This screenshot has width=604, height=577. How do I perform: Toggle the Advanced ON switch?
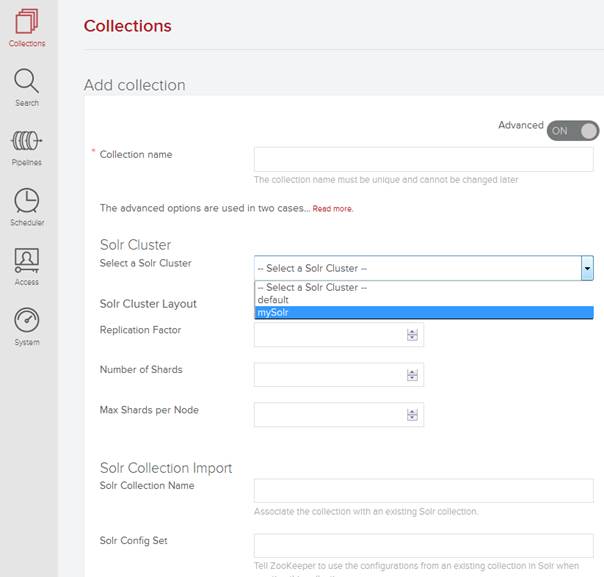572,130
